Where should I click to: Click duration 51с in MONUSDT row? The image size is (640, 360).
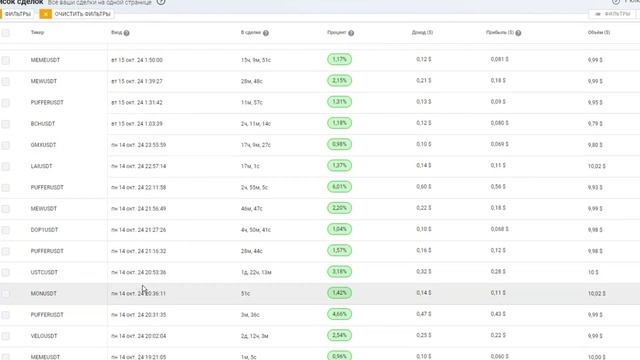click(245, 293)
